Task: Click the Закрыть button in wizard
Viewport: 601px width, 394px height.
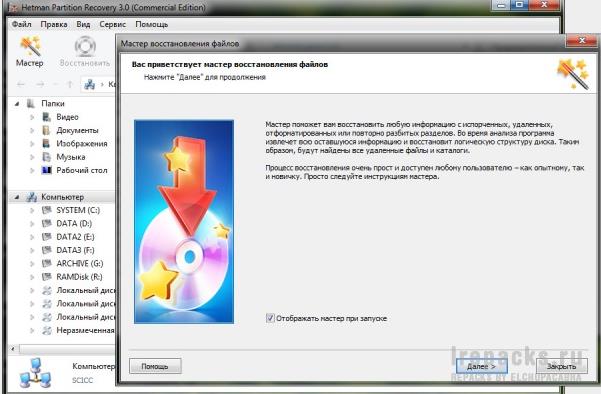Action: 561,366
